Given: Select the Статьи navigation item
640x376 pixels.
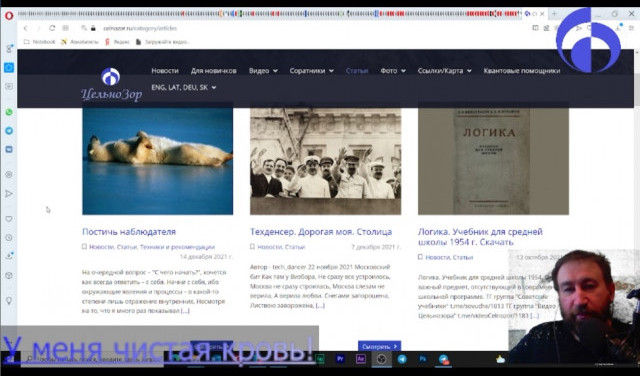Looking at the screenshot, I should 357,71.
